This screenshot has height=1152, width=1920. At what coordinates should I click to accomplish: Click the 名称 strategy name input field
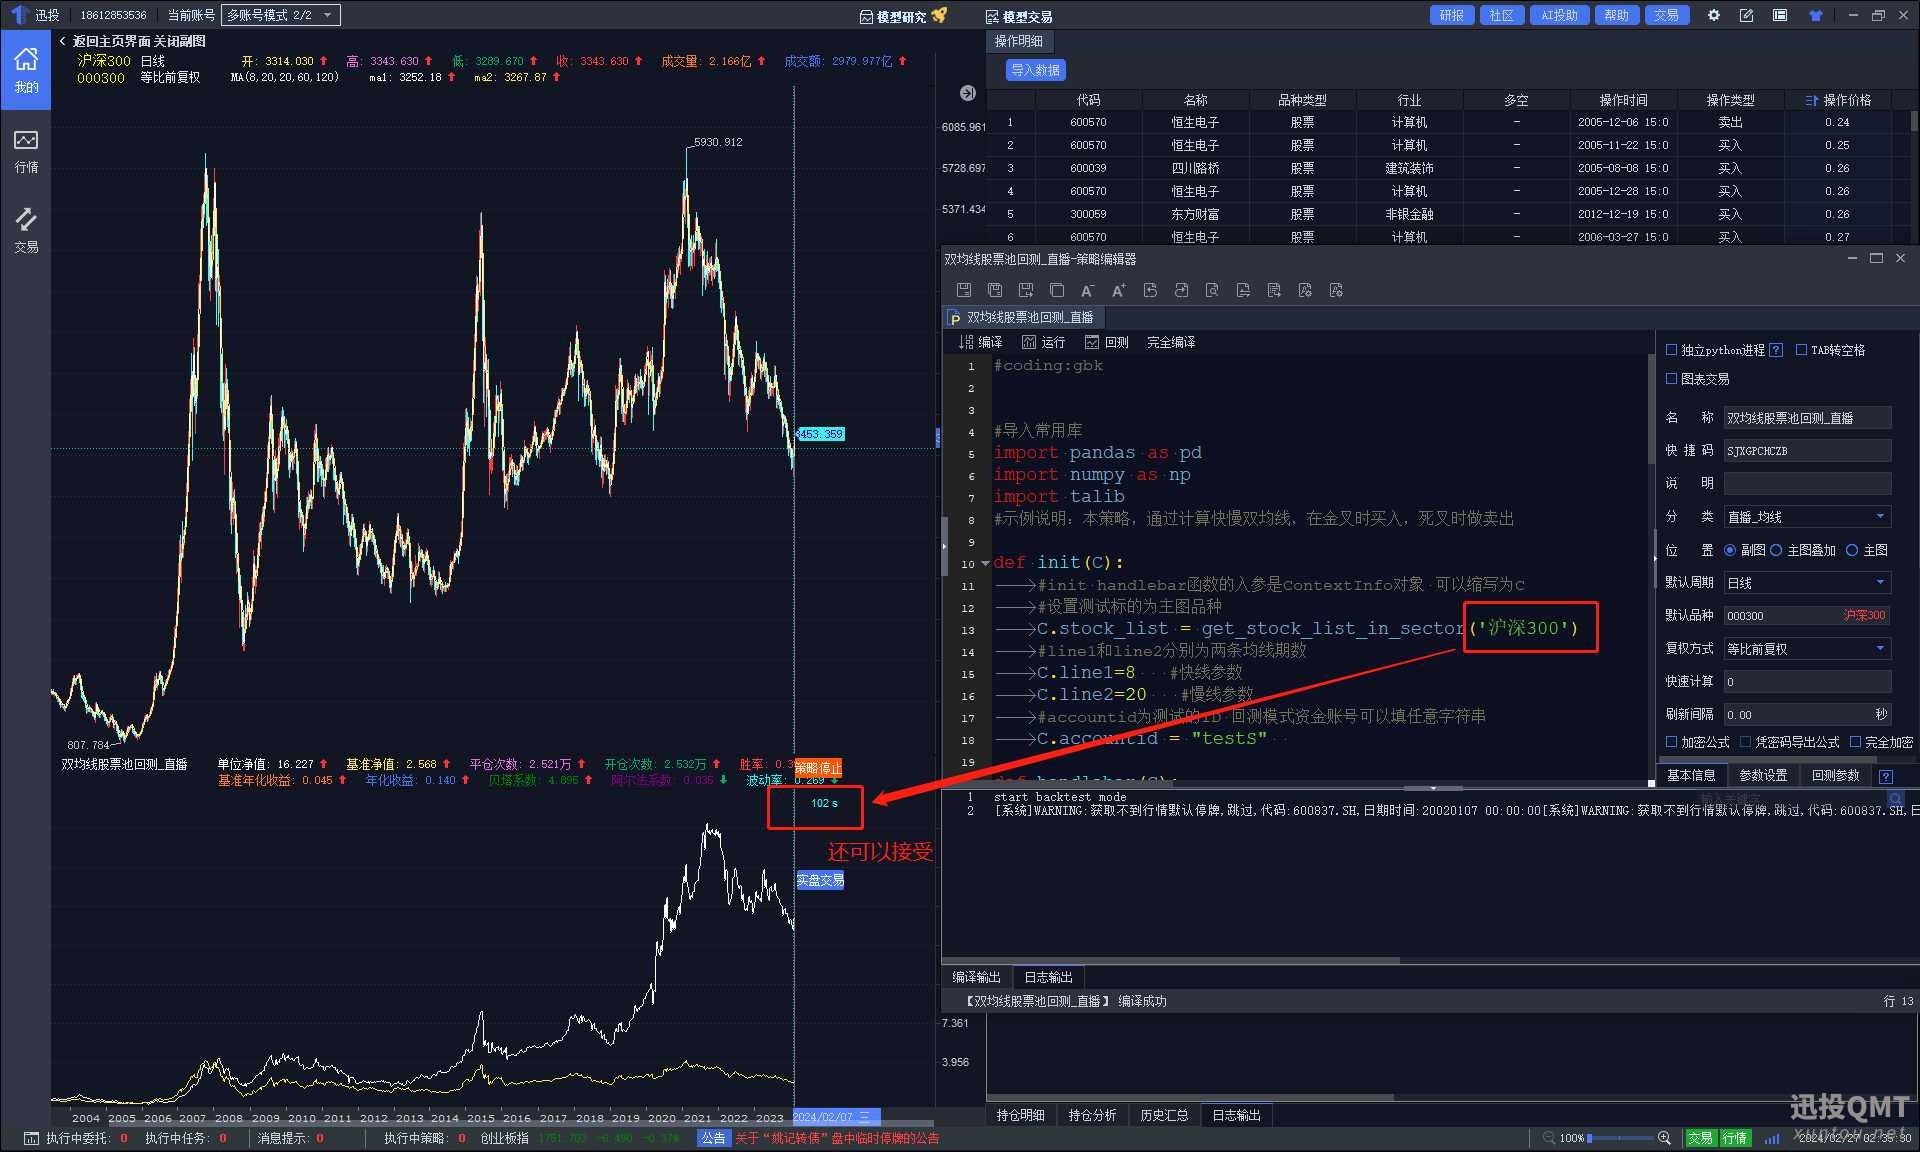pyautogui.click(x=1808, y=418)
